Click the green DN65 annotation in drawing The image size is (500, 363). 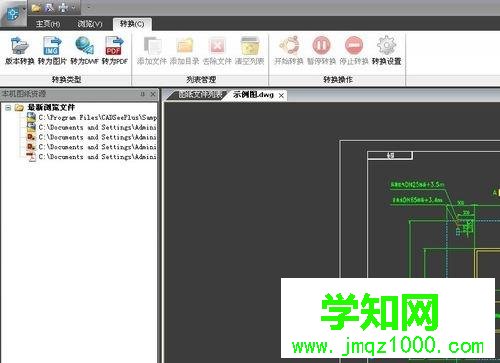[x=417, y=200]
